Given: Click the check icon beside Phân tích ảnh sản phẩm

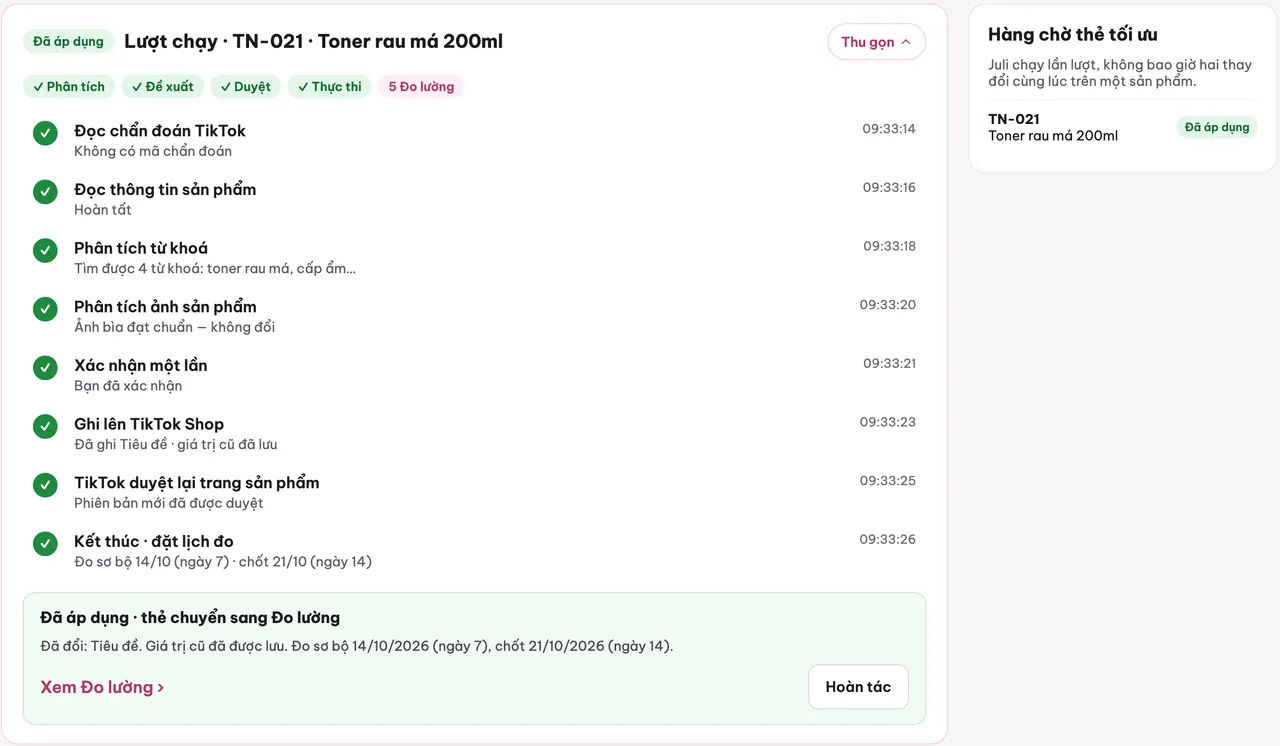Looking at the screenshot, I should tap(45, 309).
